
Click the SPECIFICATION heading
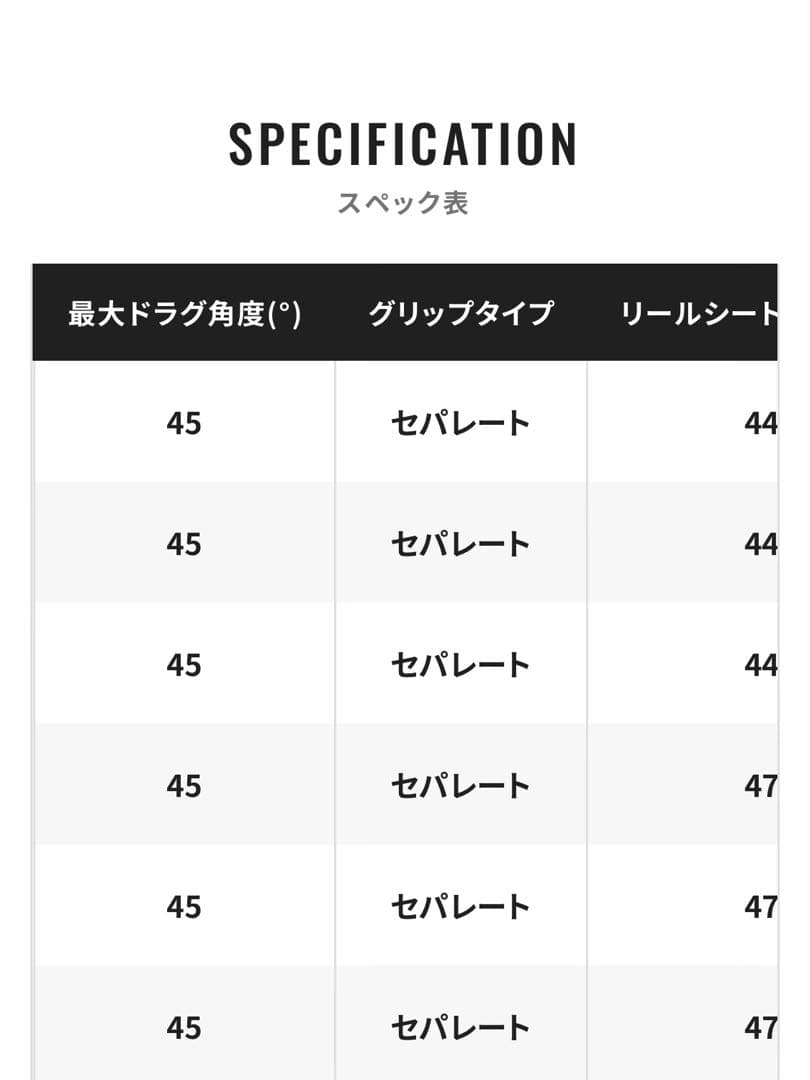pyautogui.click(x=403, y=145)
